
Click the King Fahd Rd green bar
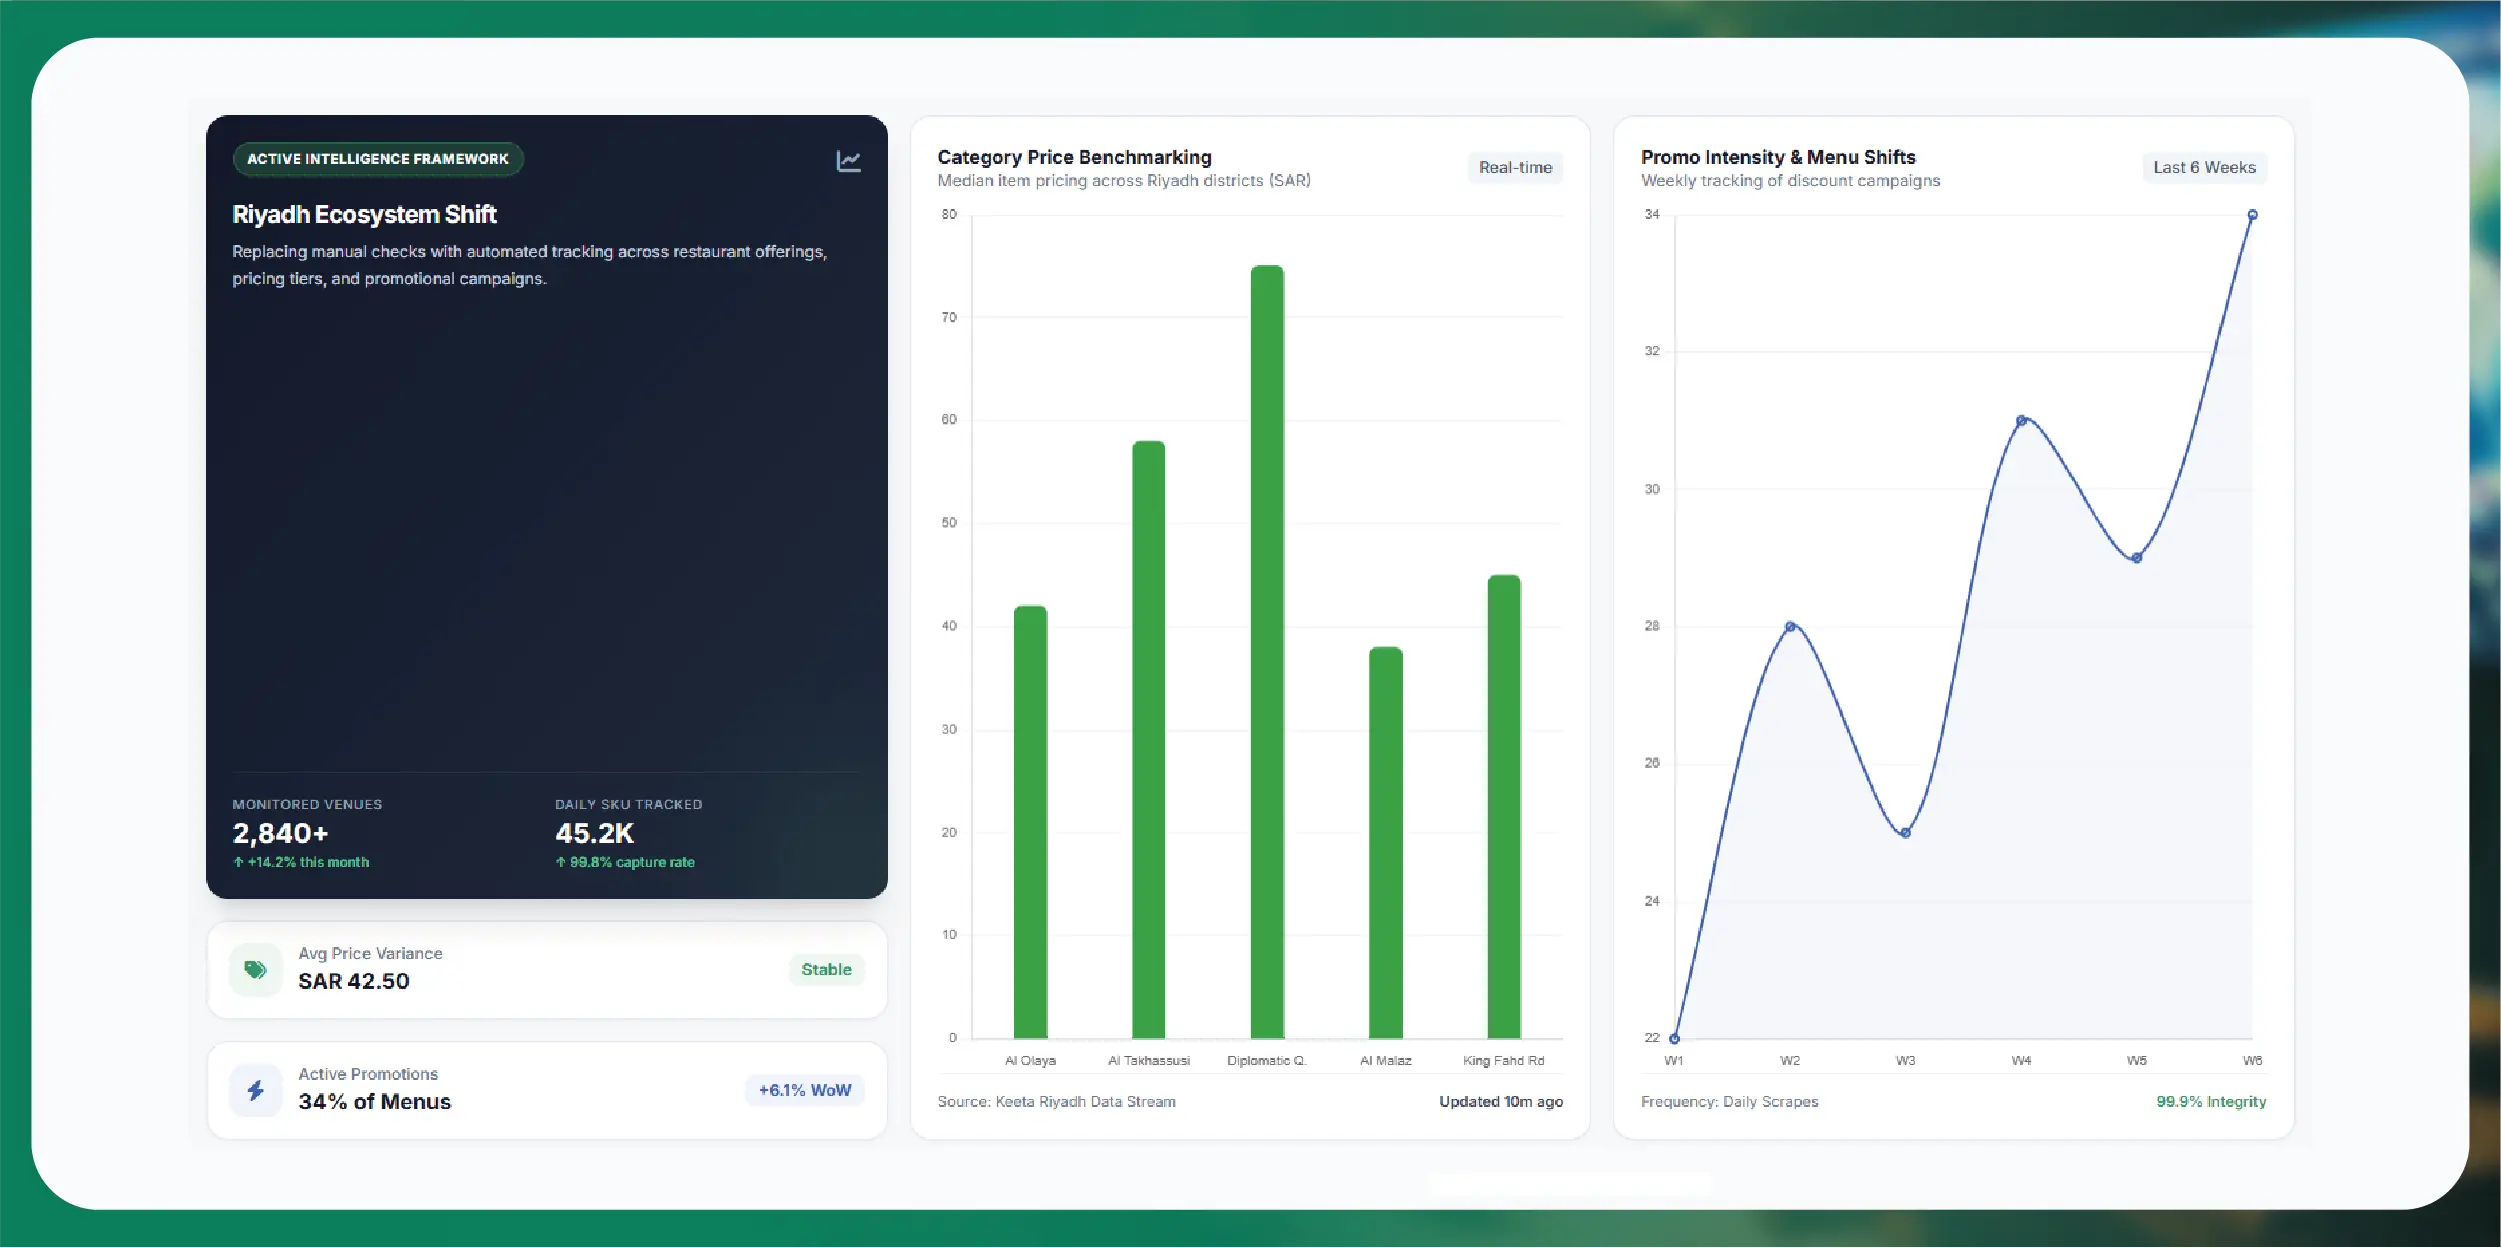coord(1504,807)
